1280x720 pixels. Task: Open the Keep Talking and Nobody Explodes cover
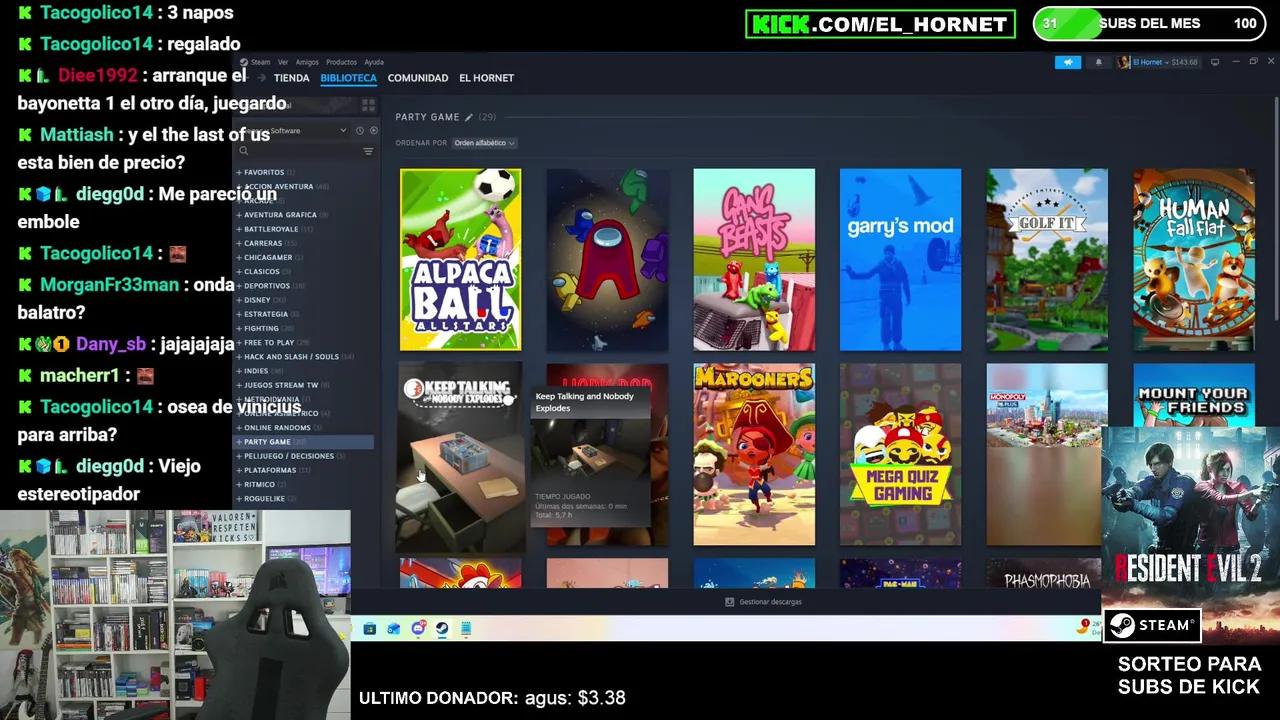click(460, 458)
